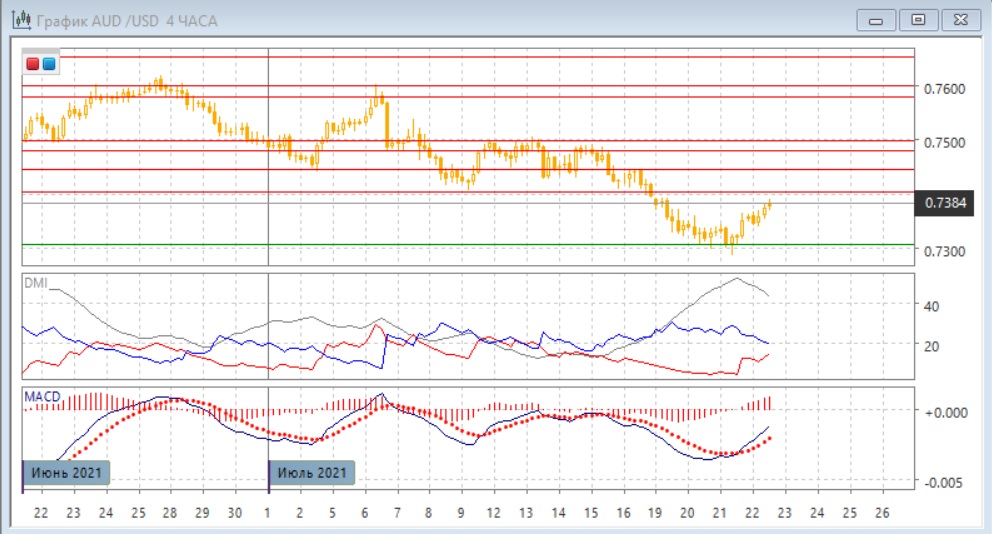
Task: Click the window title 'График AUD /USD 4 ЧАСА'
Action: coord(126,21)
